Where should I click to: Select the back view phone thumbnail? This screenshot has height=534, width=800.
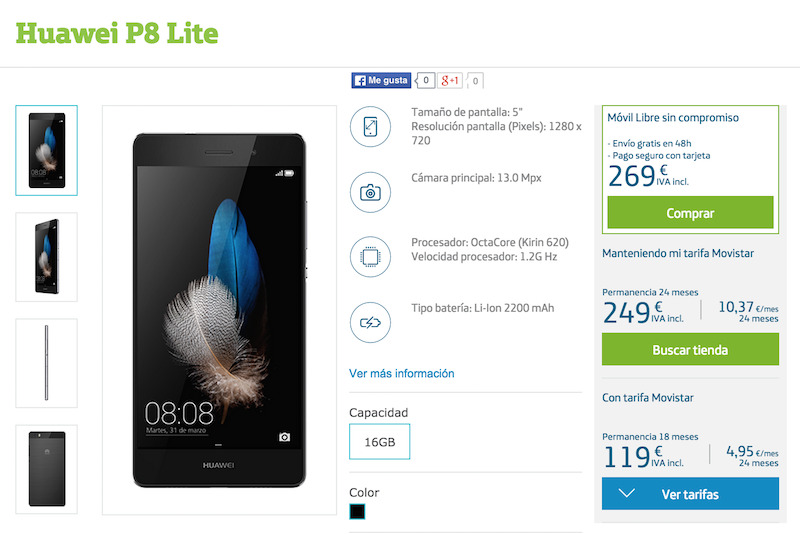coord(46,469)
